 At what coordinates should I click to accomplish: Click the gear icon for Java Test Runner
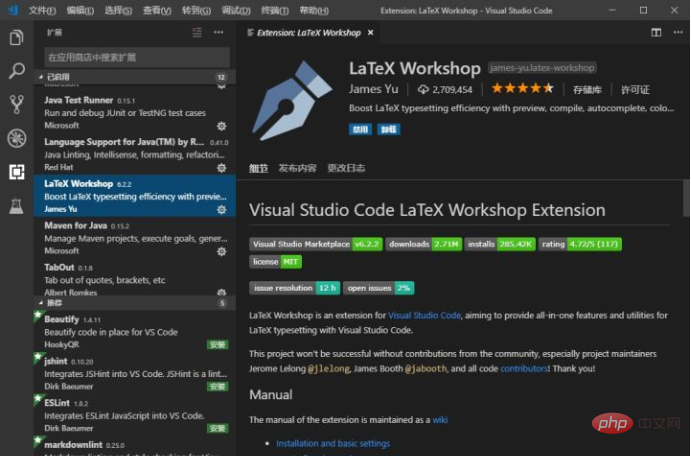(221, 126)
